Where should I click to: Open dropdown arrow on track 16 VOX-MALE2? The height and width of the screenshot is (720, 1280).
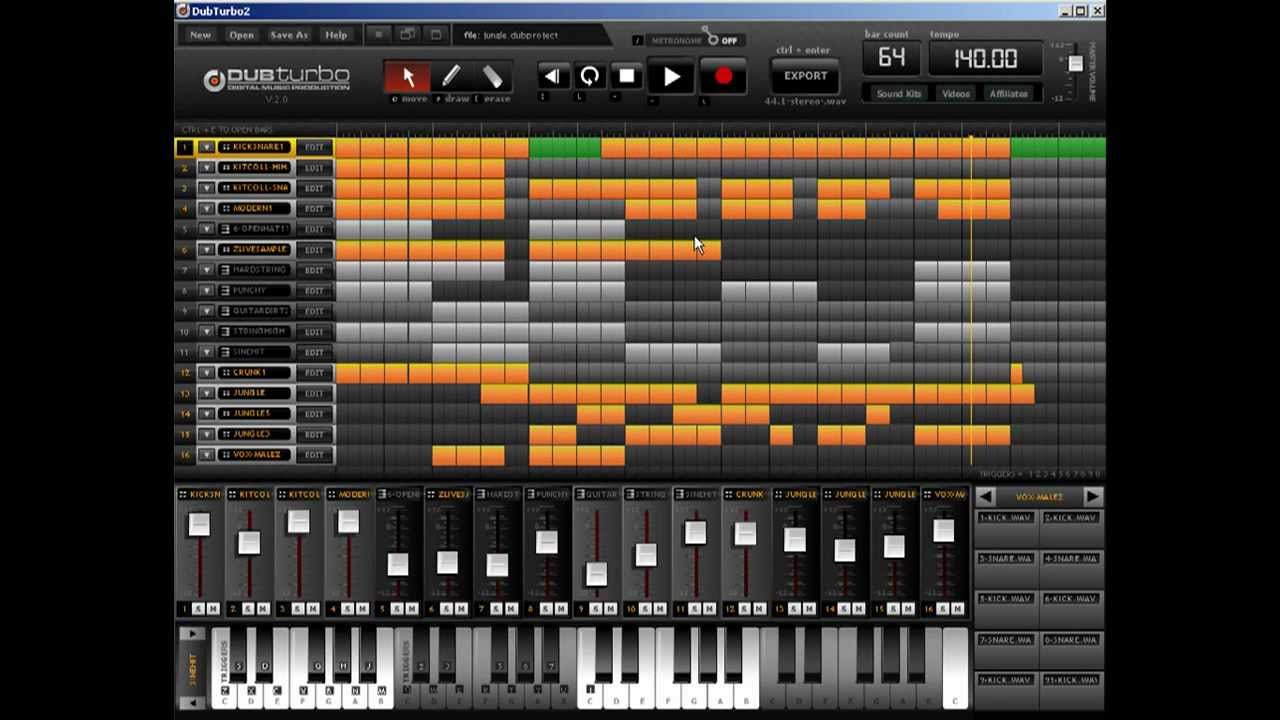[206, 454]
